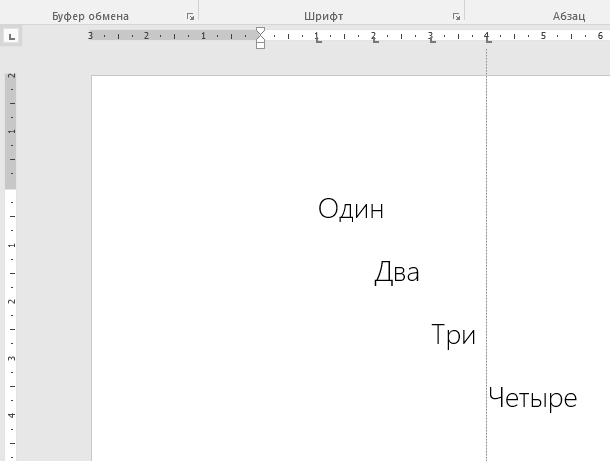Click the "Абзац" group label
Screen dimensions: 610x461
(569, 16)
